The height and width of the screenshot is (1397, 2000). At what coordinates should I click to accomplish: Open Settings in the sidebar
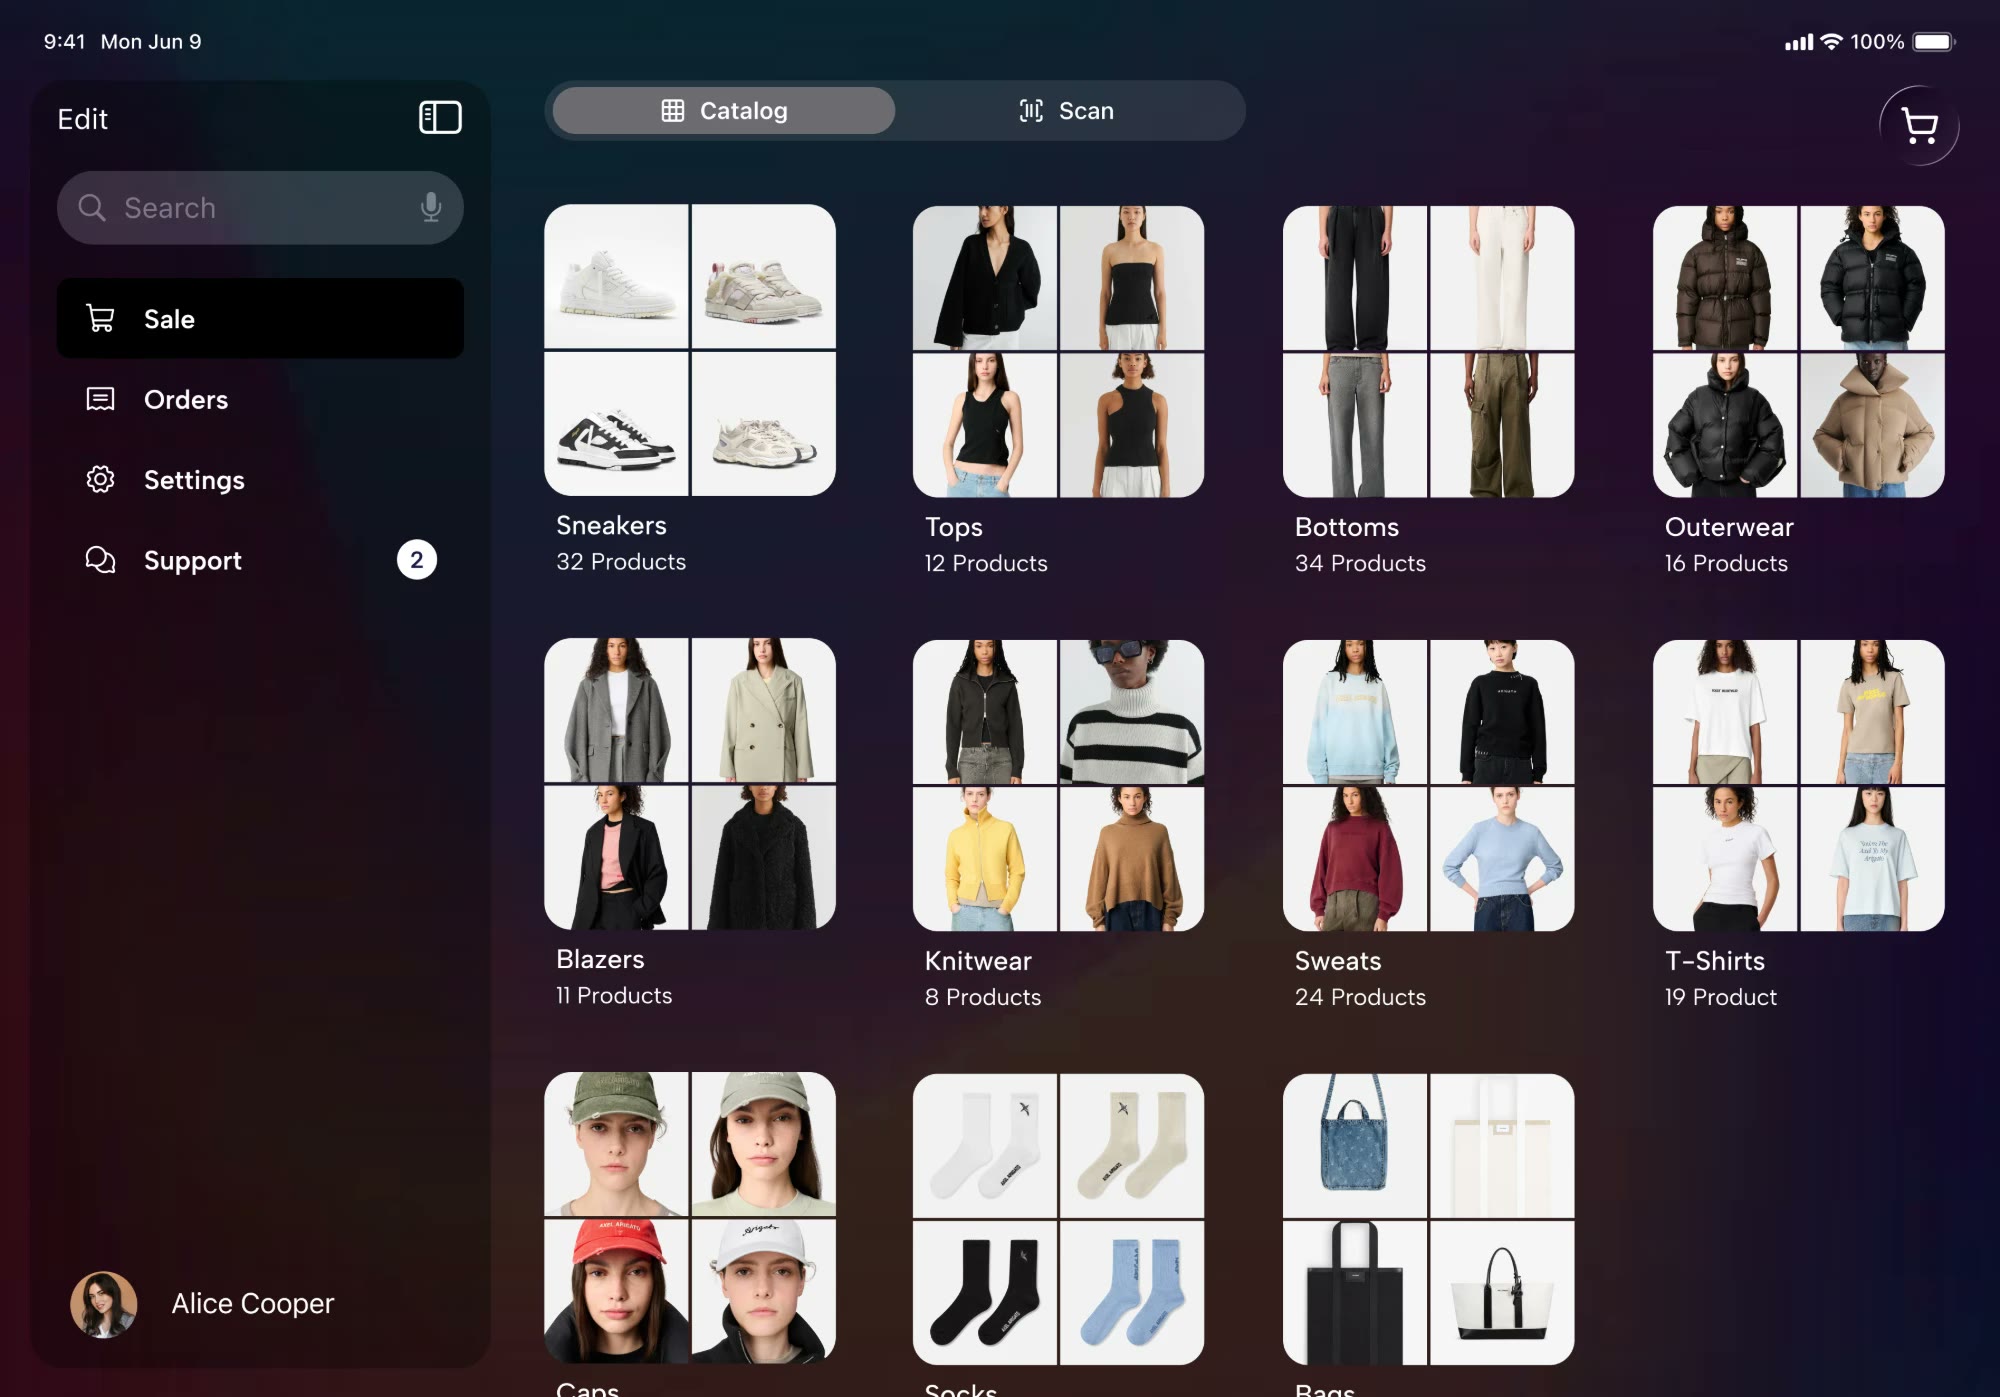click(x=260, y=479)
